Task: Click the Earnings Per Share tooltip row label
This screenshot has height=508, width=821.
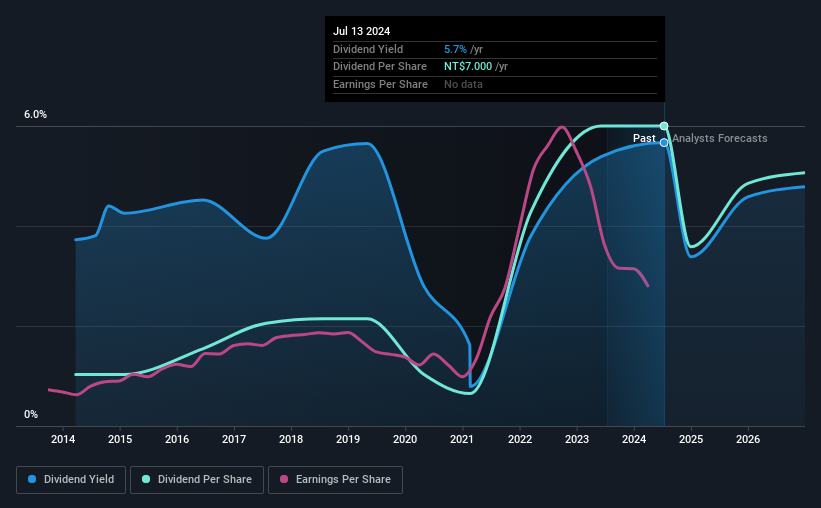Action: pyautogui.click(x=381, y=84)
